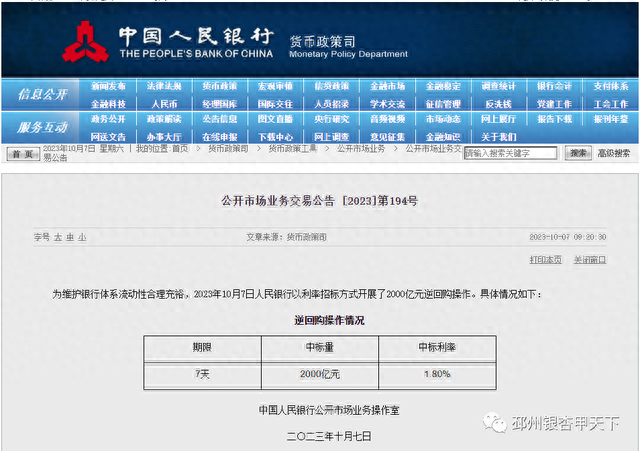Click the 关闭窗口 close window link

click(x=590, y=260)
